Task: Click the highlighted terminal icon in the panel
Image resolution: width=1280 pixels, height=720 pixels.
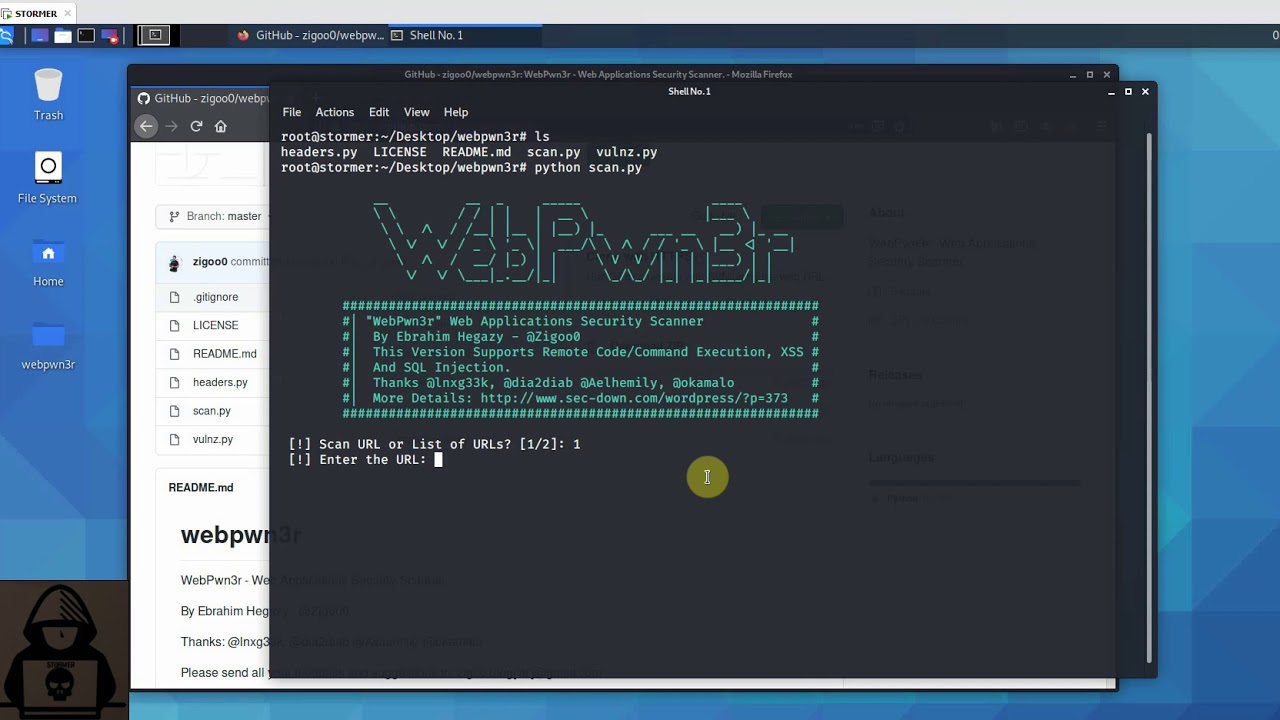Action: click(155, 35)
